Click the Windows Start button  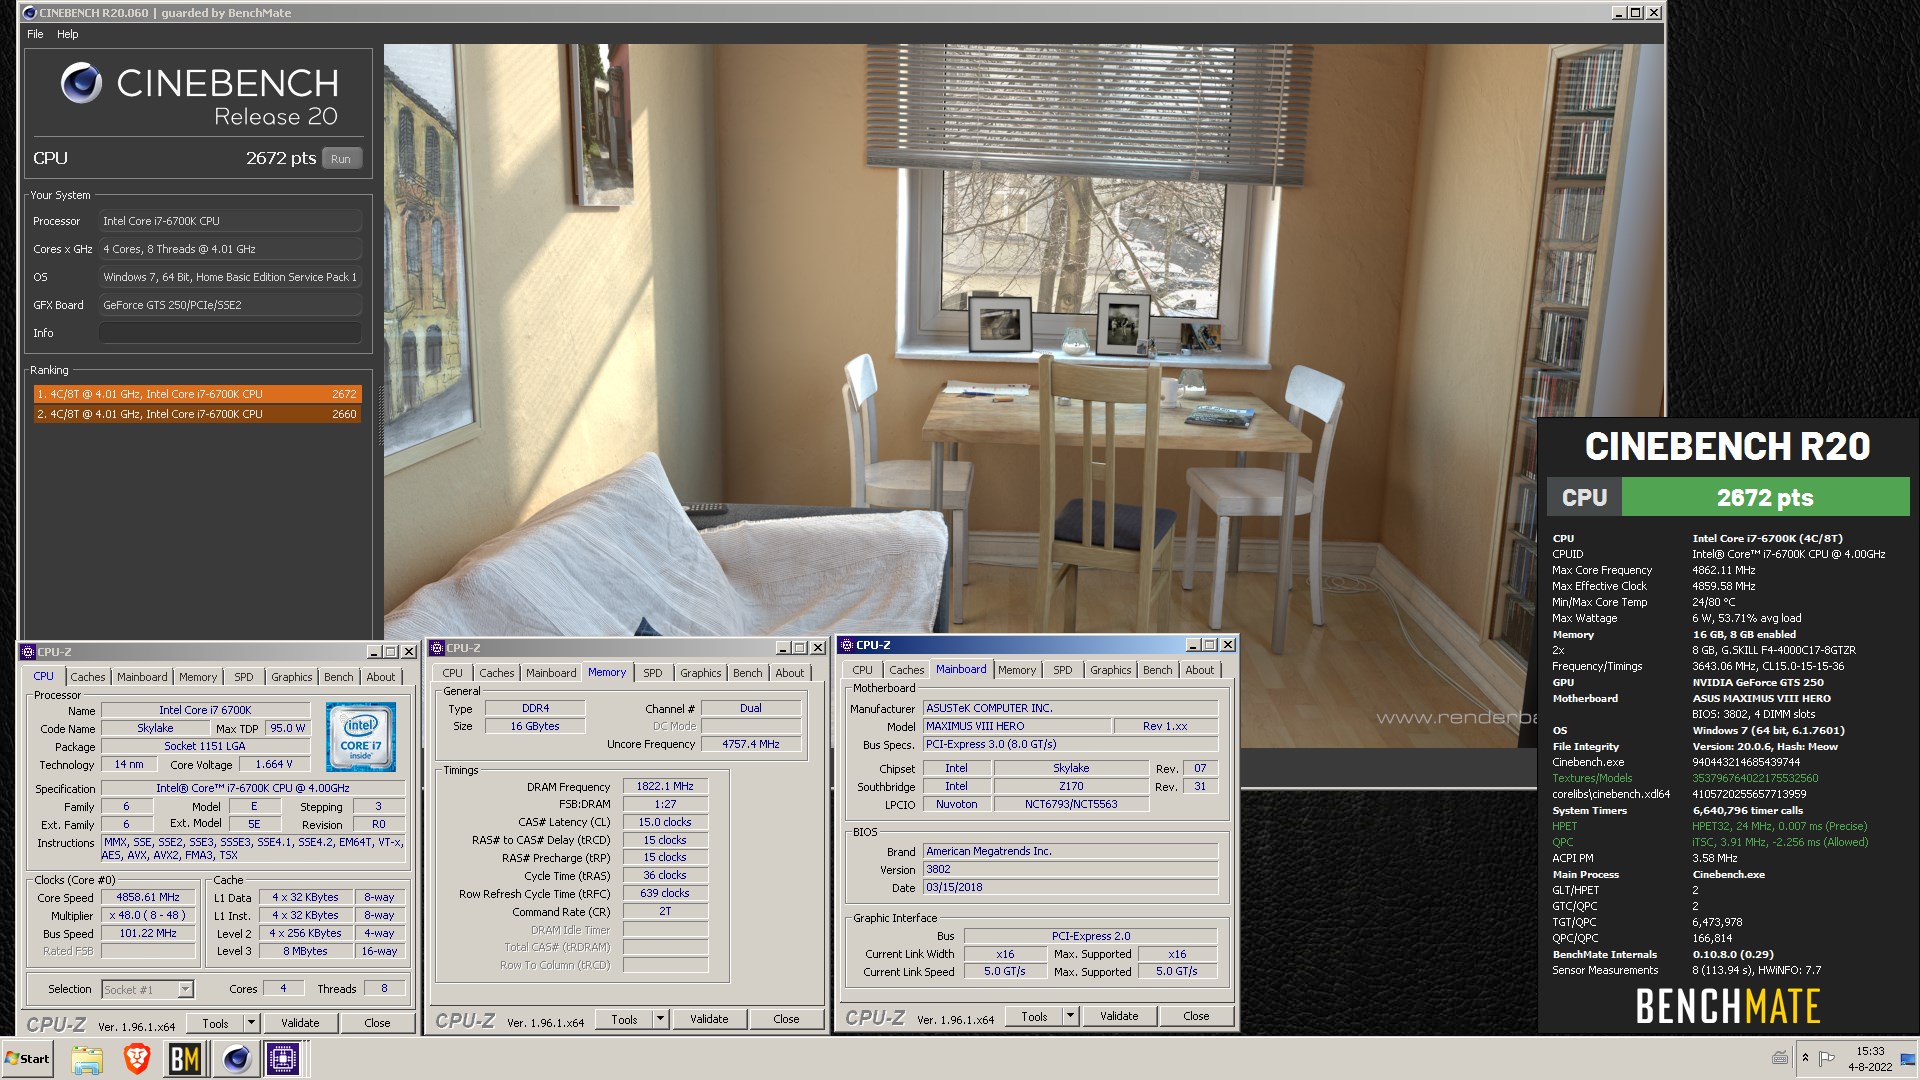27,1058
